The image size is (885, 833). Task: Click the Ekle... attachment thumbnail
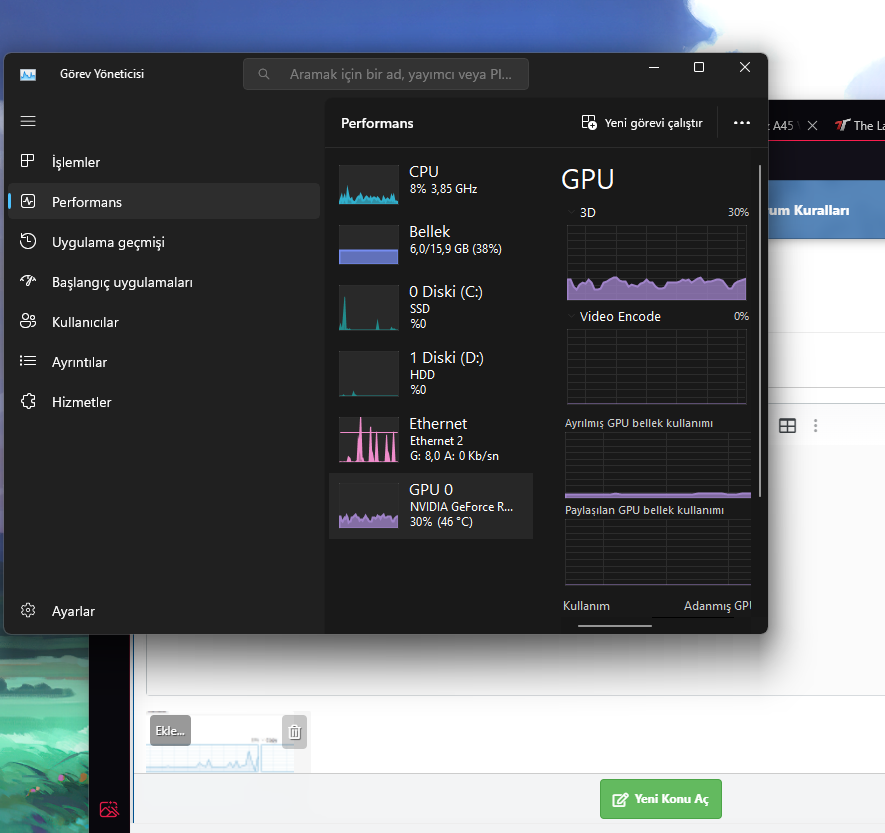170,731
